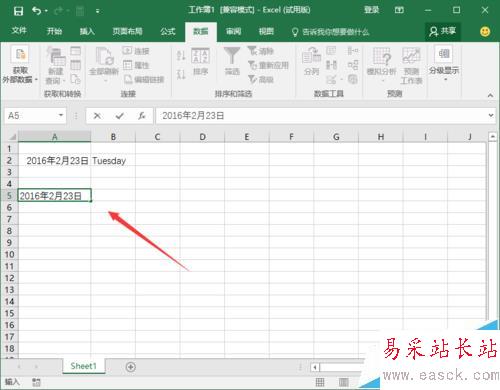Switch to the 公式 ribbon tab
The height and width of the screenshot is (390, 500).
click(168, 31)
